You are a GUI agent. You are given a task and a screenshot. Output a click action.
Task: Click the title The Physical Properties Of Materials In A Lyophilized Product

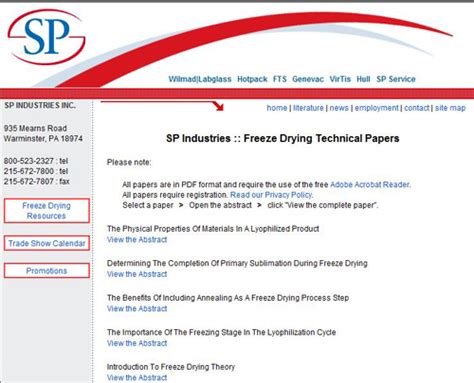(x=213, y=229)
